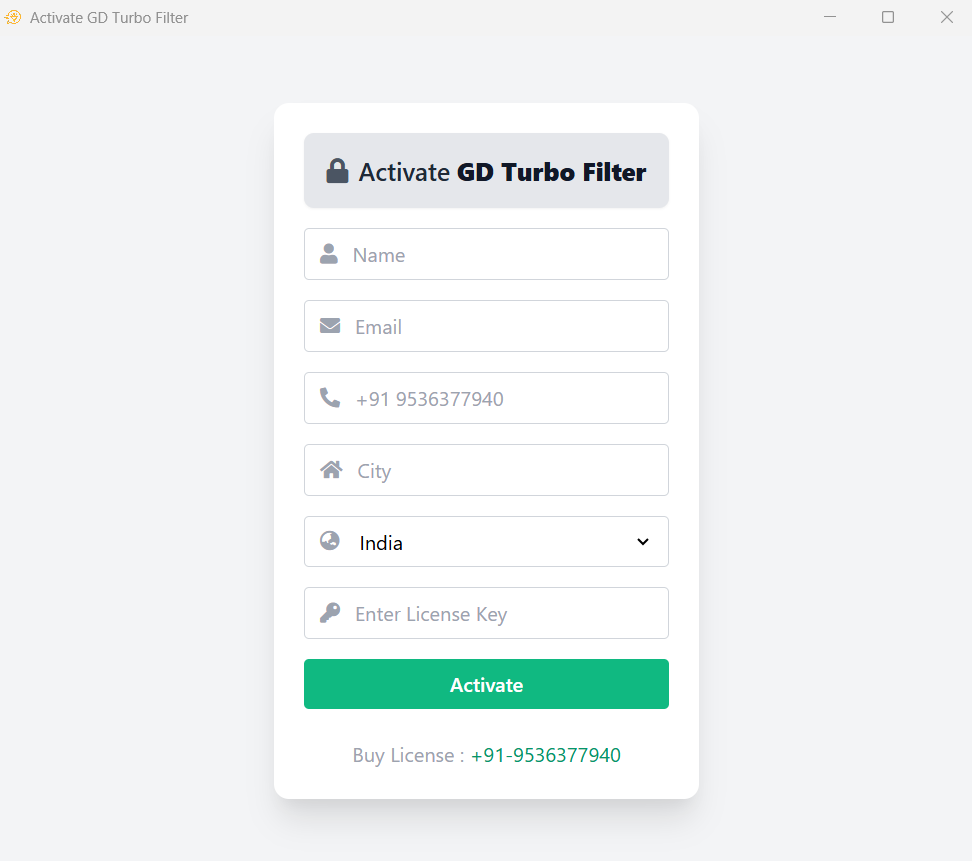Click the key icon beside License Key
The width and height of the screenshot is (972, 861).
pos(330,613)
